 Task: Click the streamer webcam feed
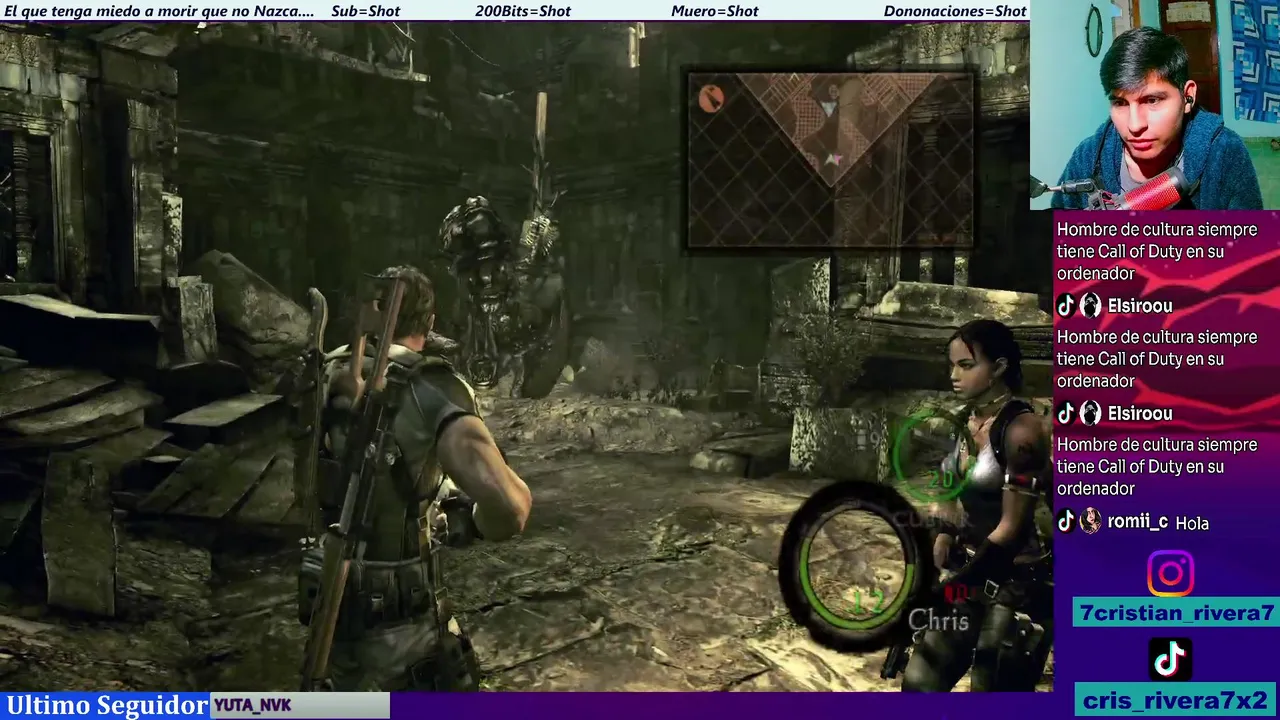pos(1155,105)
